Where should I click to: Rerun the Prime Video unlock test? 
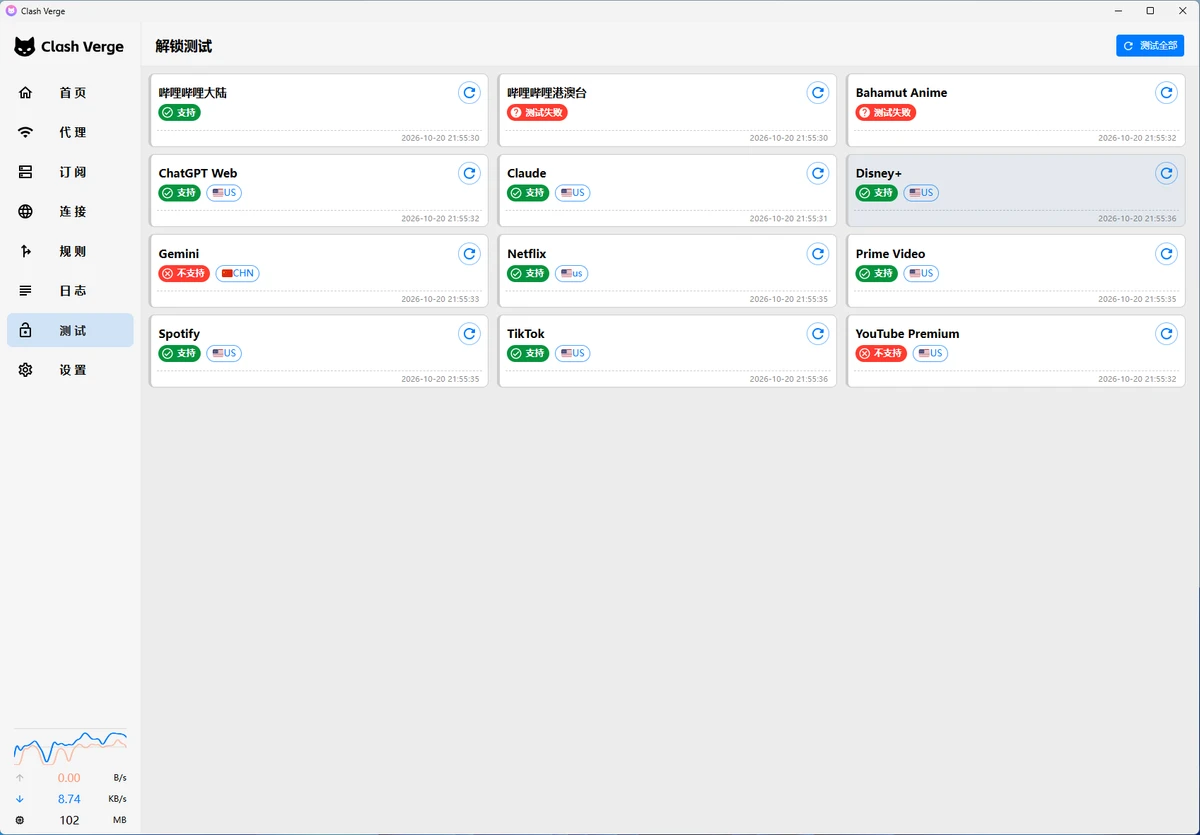pyautogui.click(x=1166, y=254)
